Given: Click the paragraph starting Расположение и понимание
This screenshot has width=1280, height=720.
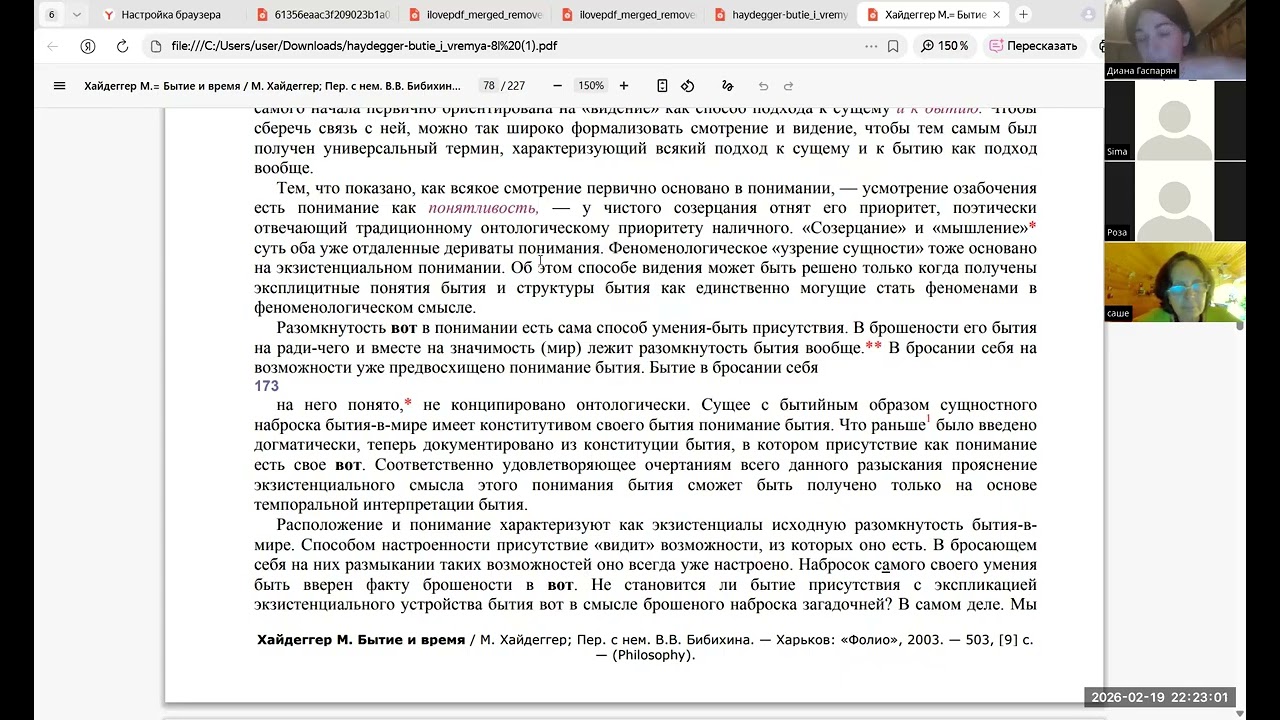Looking at the screenshot, I should tap(645, 564).
